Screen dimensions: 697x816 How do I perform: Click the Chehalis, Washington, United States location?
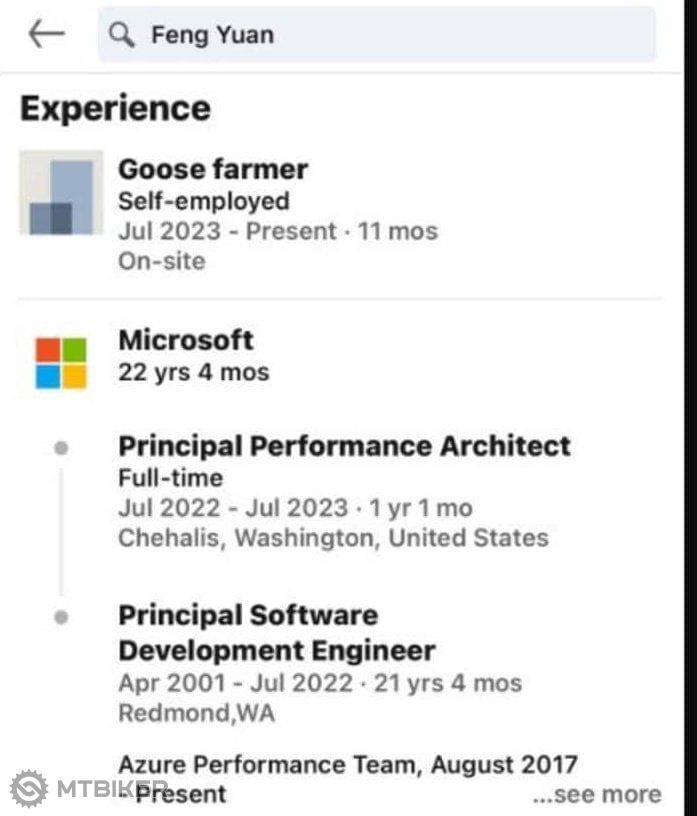tap(333, 538)
